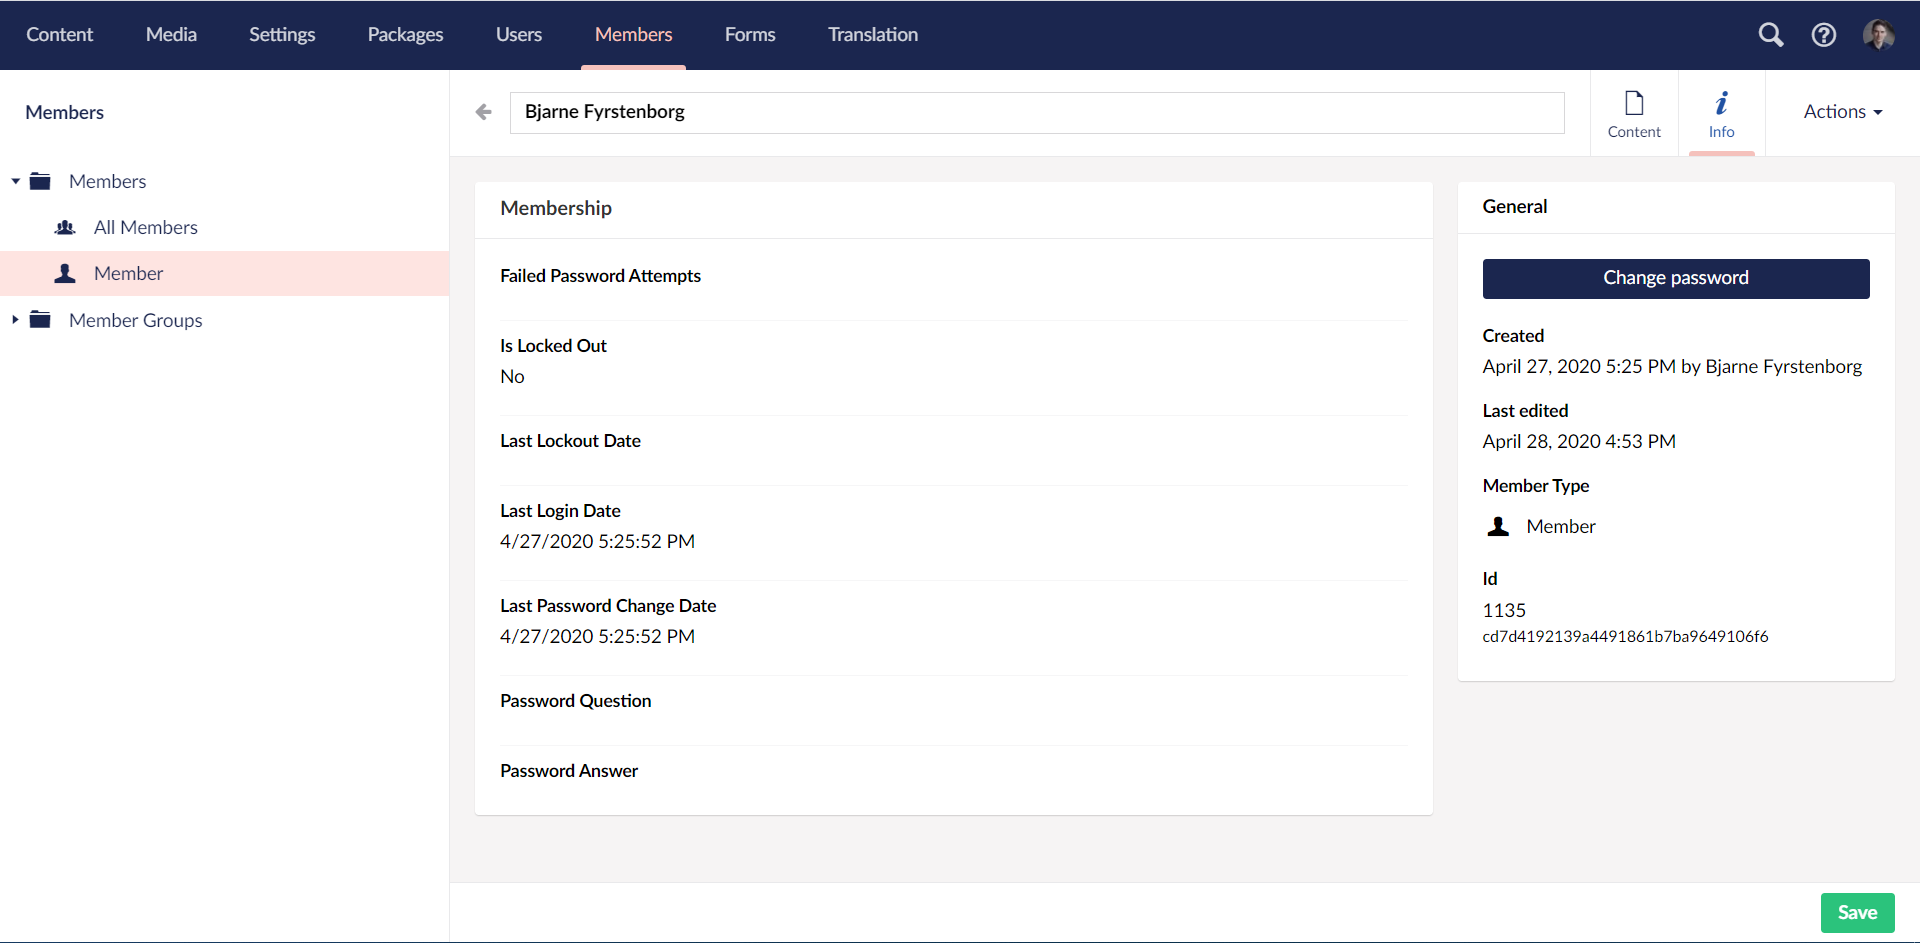Image resolution: width=1920 pixels, height=943 pixels.
Task: Click the user avatar in the top bar
Action: 1880,34
